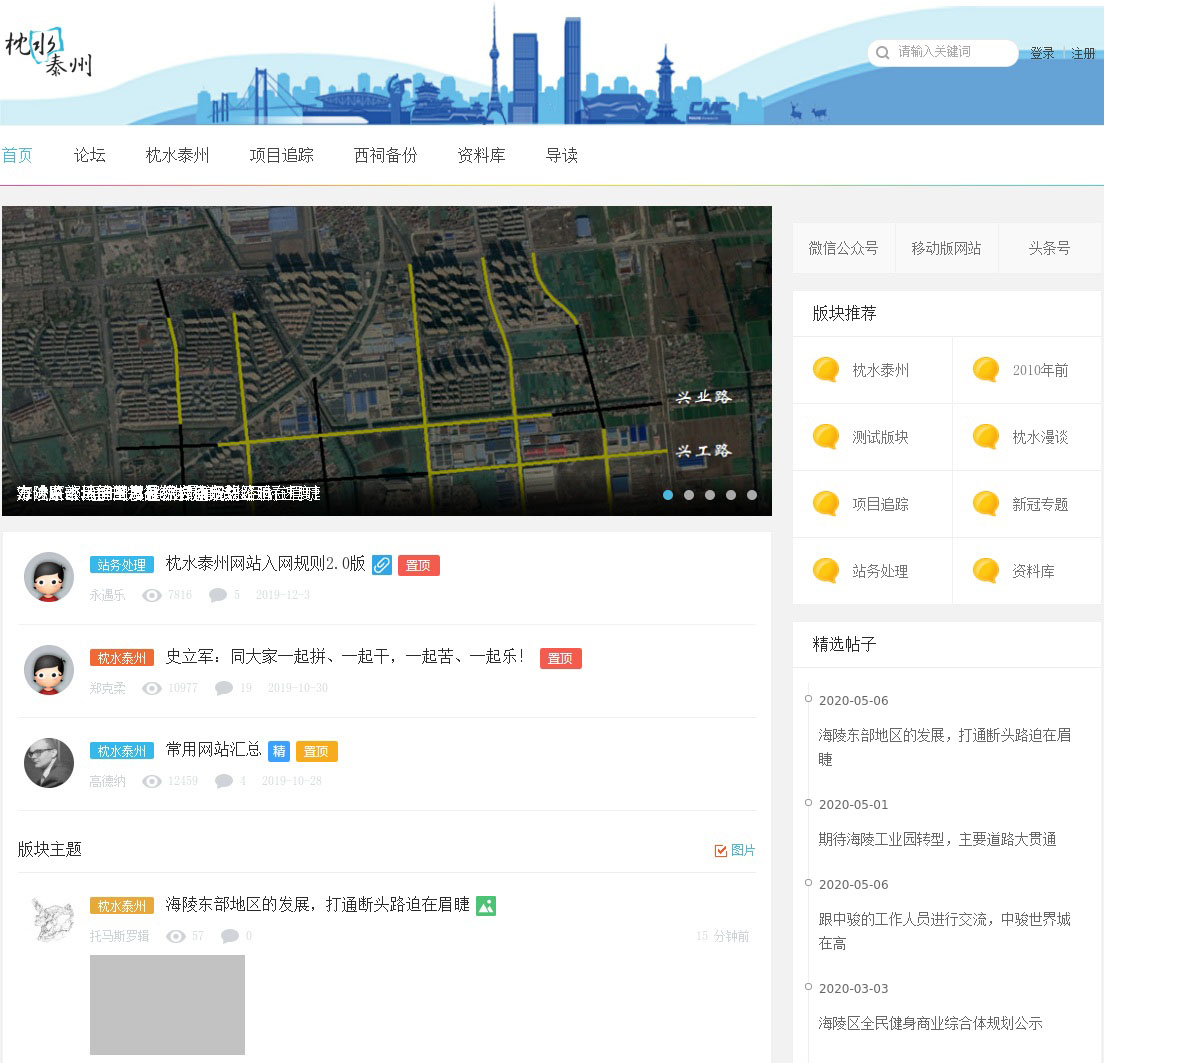This screenshot has height=1063, width=1200.
Task: Select the last carousel dot
Action: pyautogui.click(x=752, y=495)
